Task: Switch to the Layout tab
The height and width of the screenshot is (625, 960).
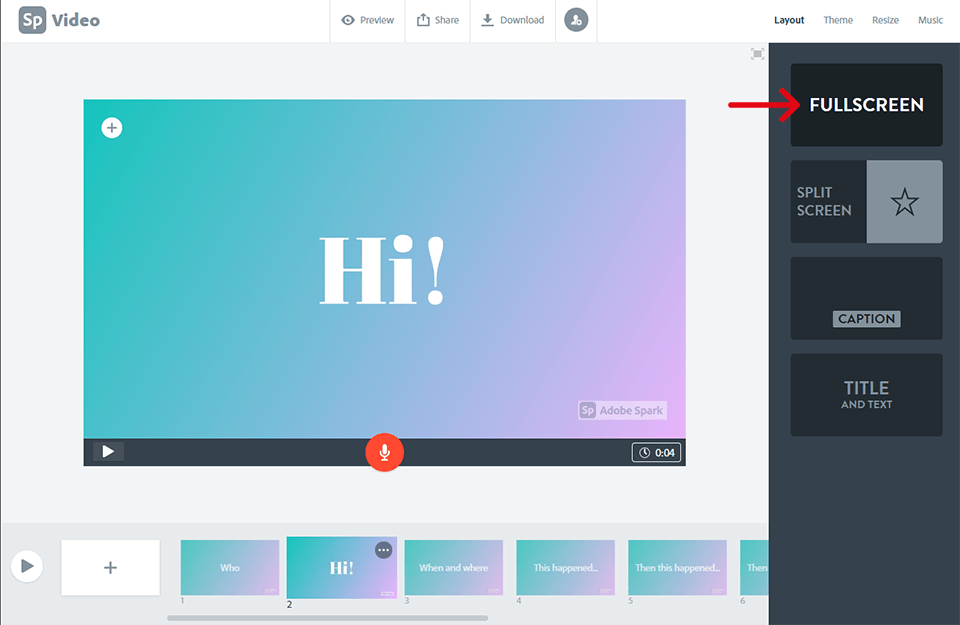Action: point(789,20)
